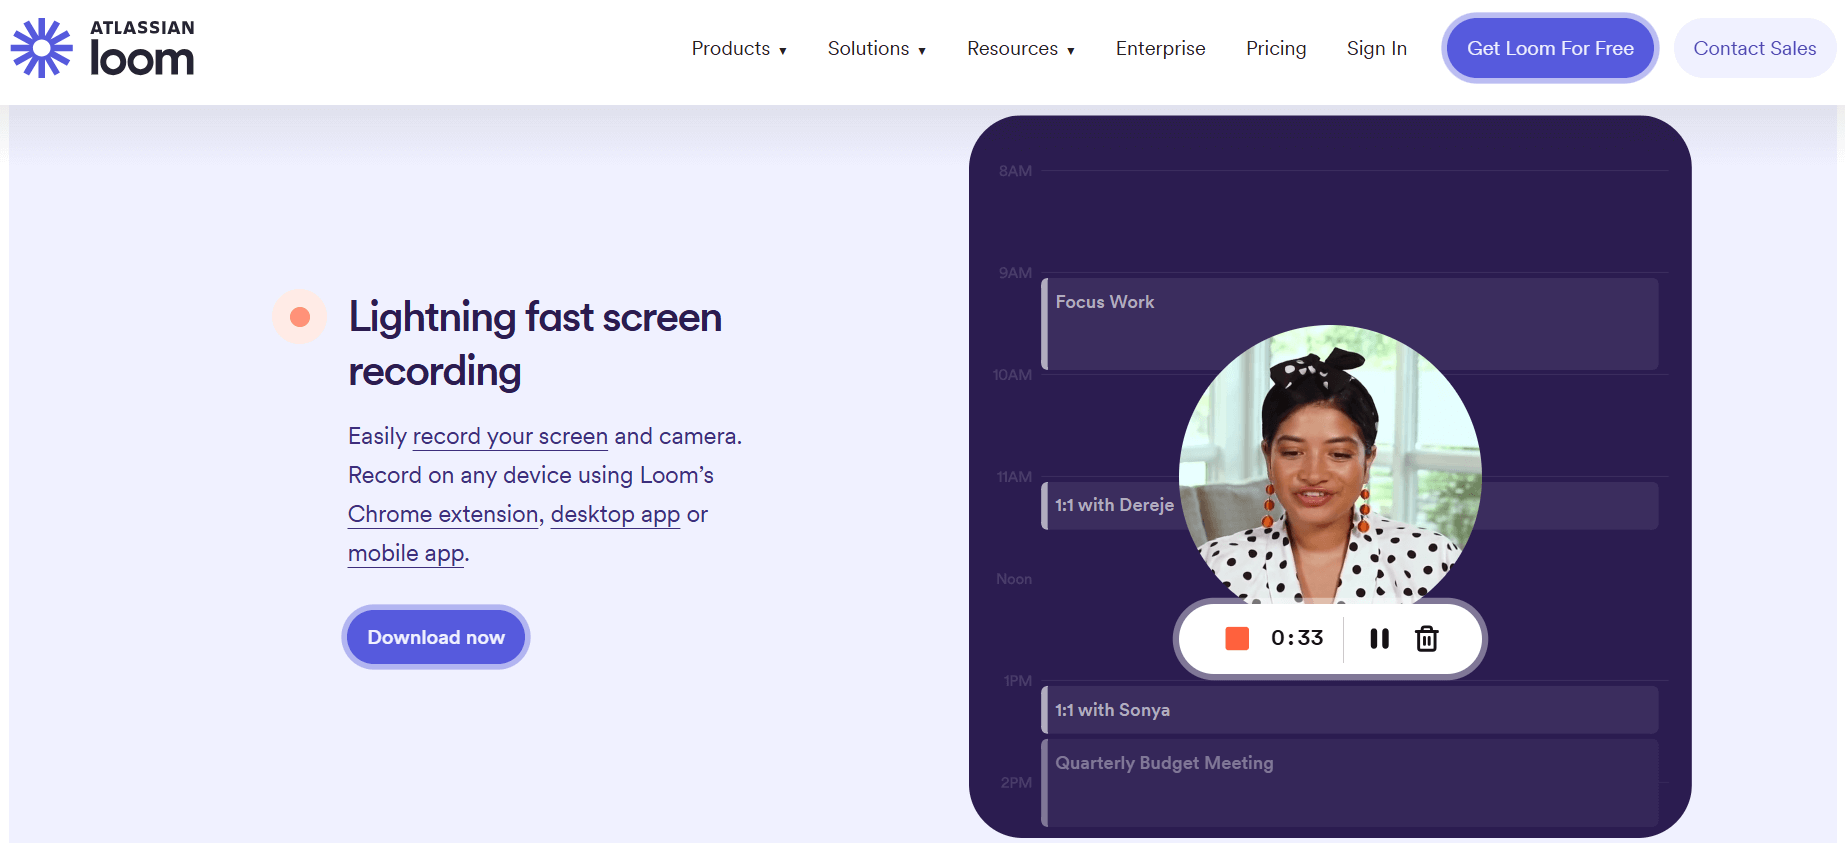The image size is (1845, 843).
Task: Click the 1PM time label
Action: (x=1018, y=681)
